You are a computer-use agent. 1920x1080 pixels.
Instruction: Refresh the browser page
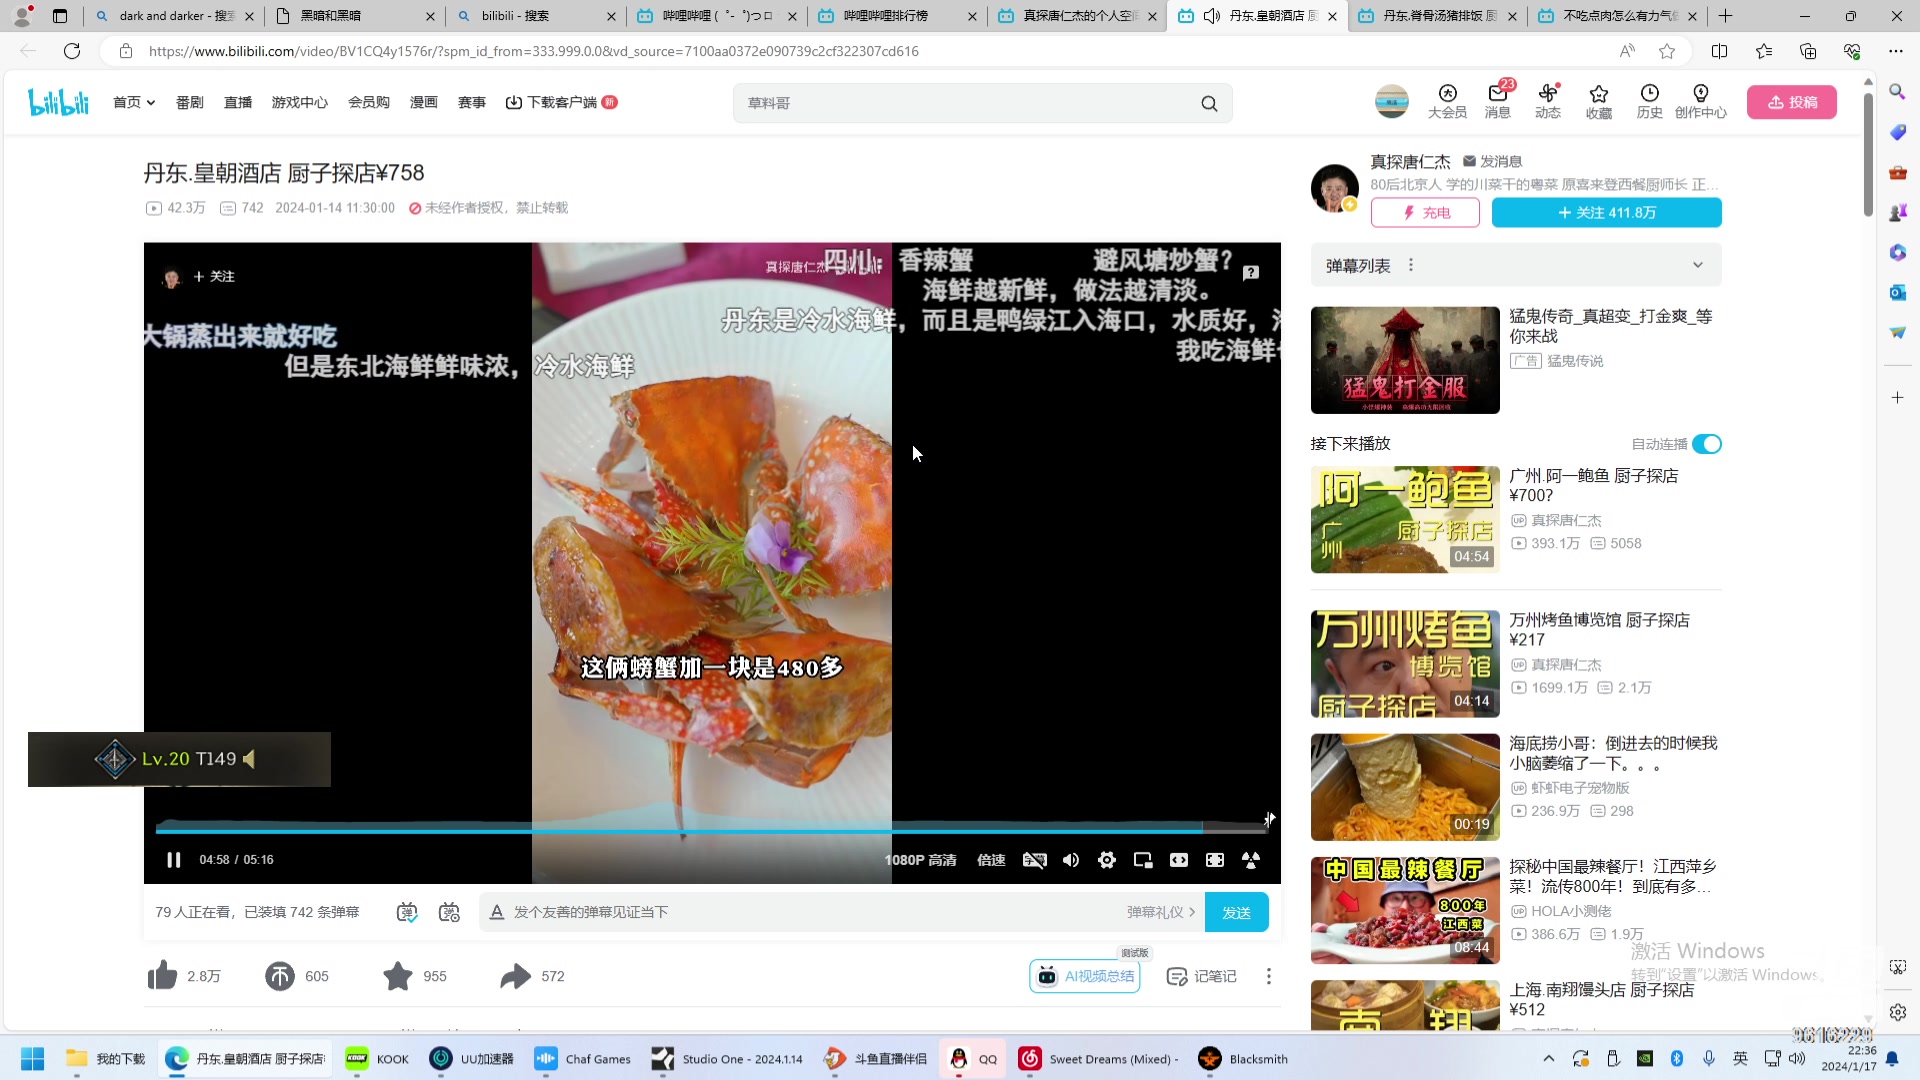pyautogui.click(x=72, y=51)
